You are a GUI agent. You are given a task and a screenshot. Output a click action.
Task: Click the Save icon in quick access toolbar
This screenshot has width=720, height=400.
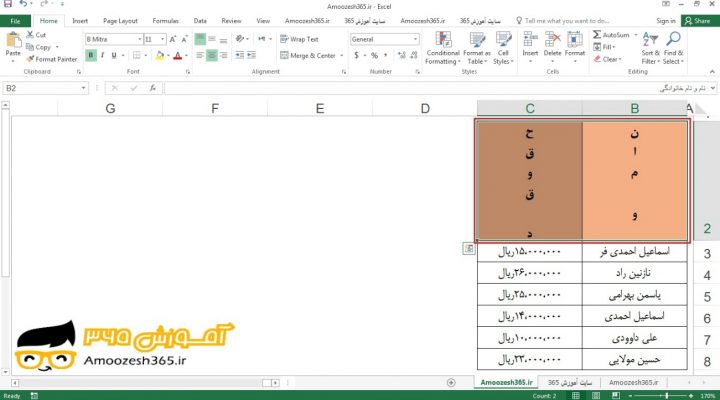[x=8, y=4]
